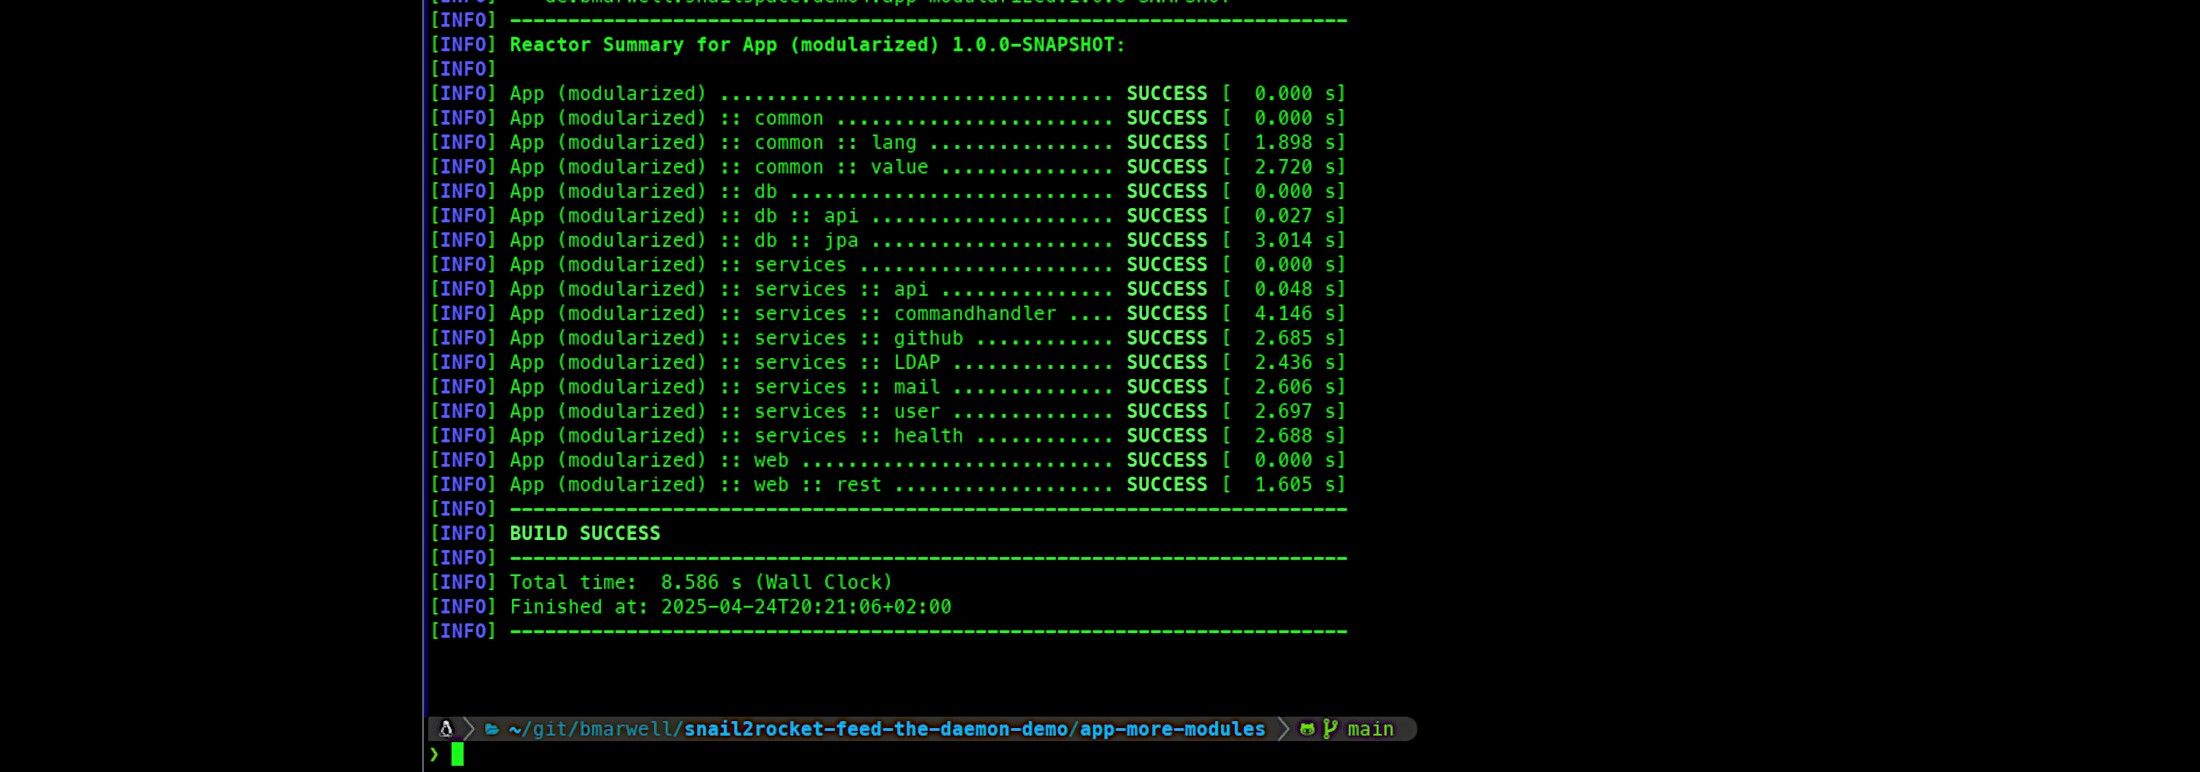Click the green terminal cursor block
This screenshot has height=772, width=2200.
[x=457, y=754]
